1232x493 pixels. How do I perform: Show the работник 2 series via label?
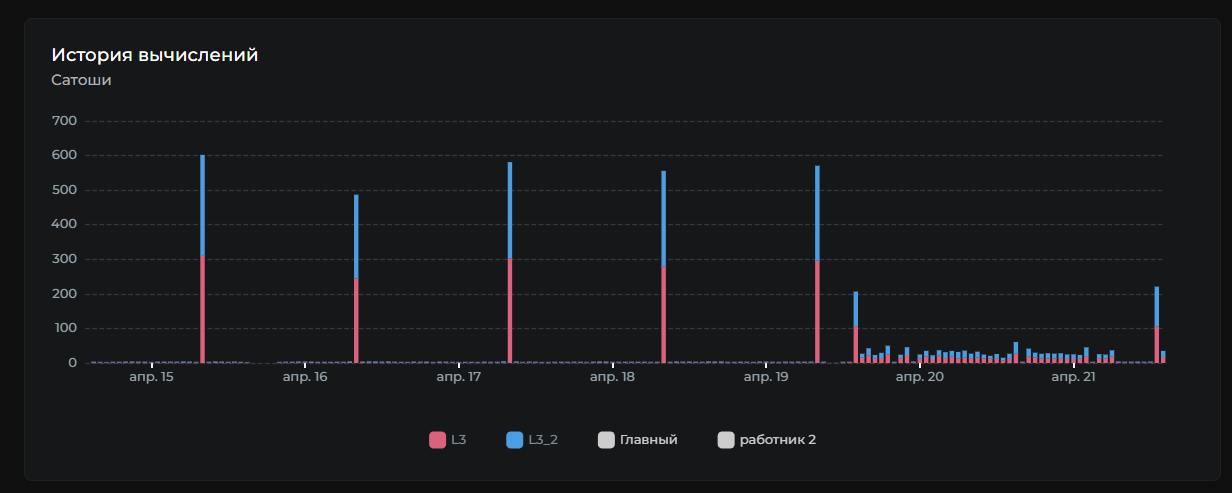pos(778,439)
